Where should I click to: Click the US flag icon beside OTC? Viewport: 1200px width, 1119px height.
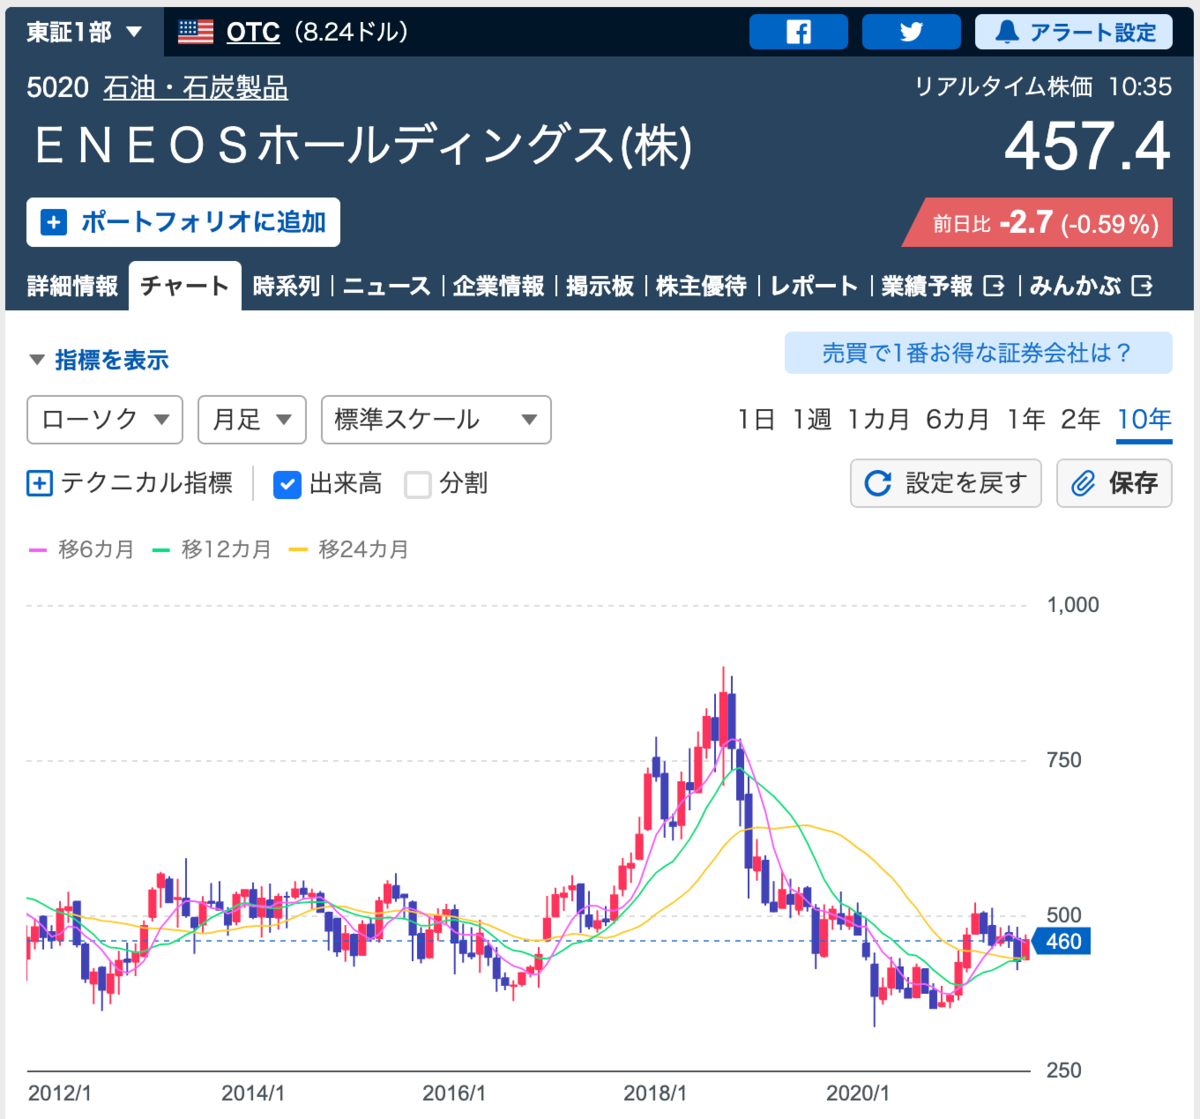(195, 32)
